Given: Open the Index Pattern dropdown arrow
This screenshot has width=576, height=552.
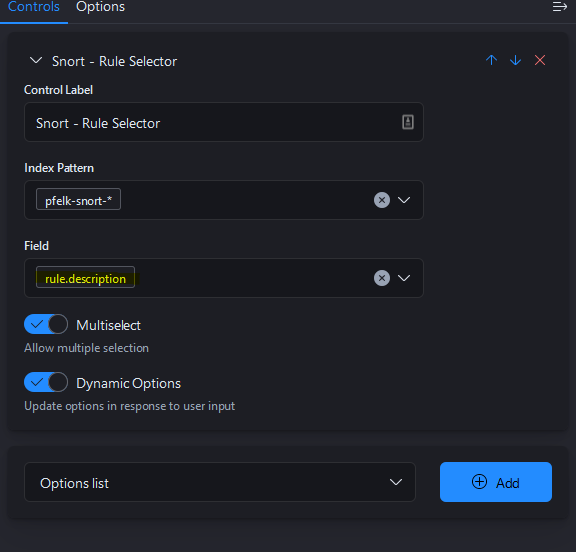Looking at the screenshot, I should tap(404, 200).
